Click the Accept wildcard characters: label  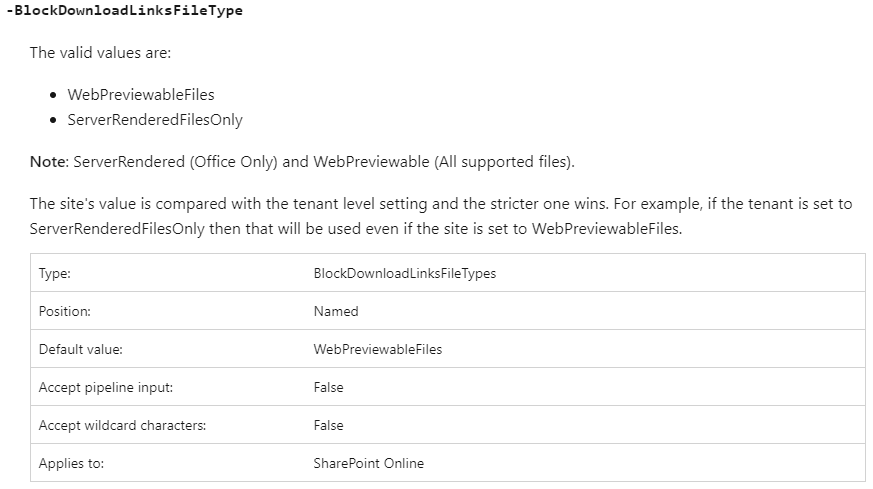point(122,426)
